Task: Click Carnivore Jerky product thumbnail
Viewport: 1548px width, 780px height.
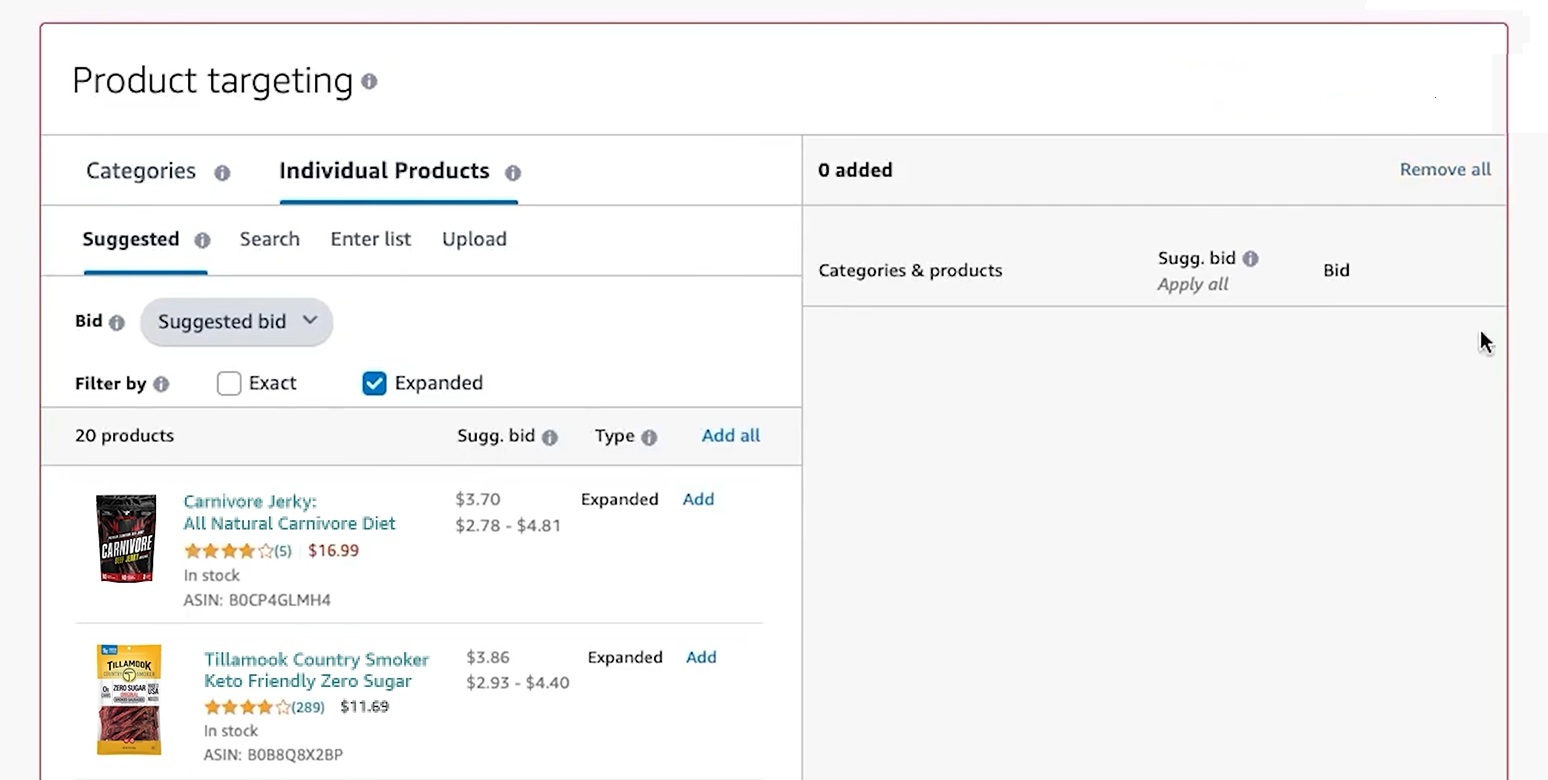Action: 126,538
